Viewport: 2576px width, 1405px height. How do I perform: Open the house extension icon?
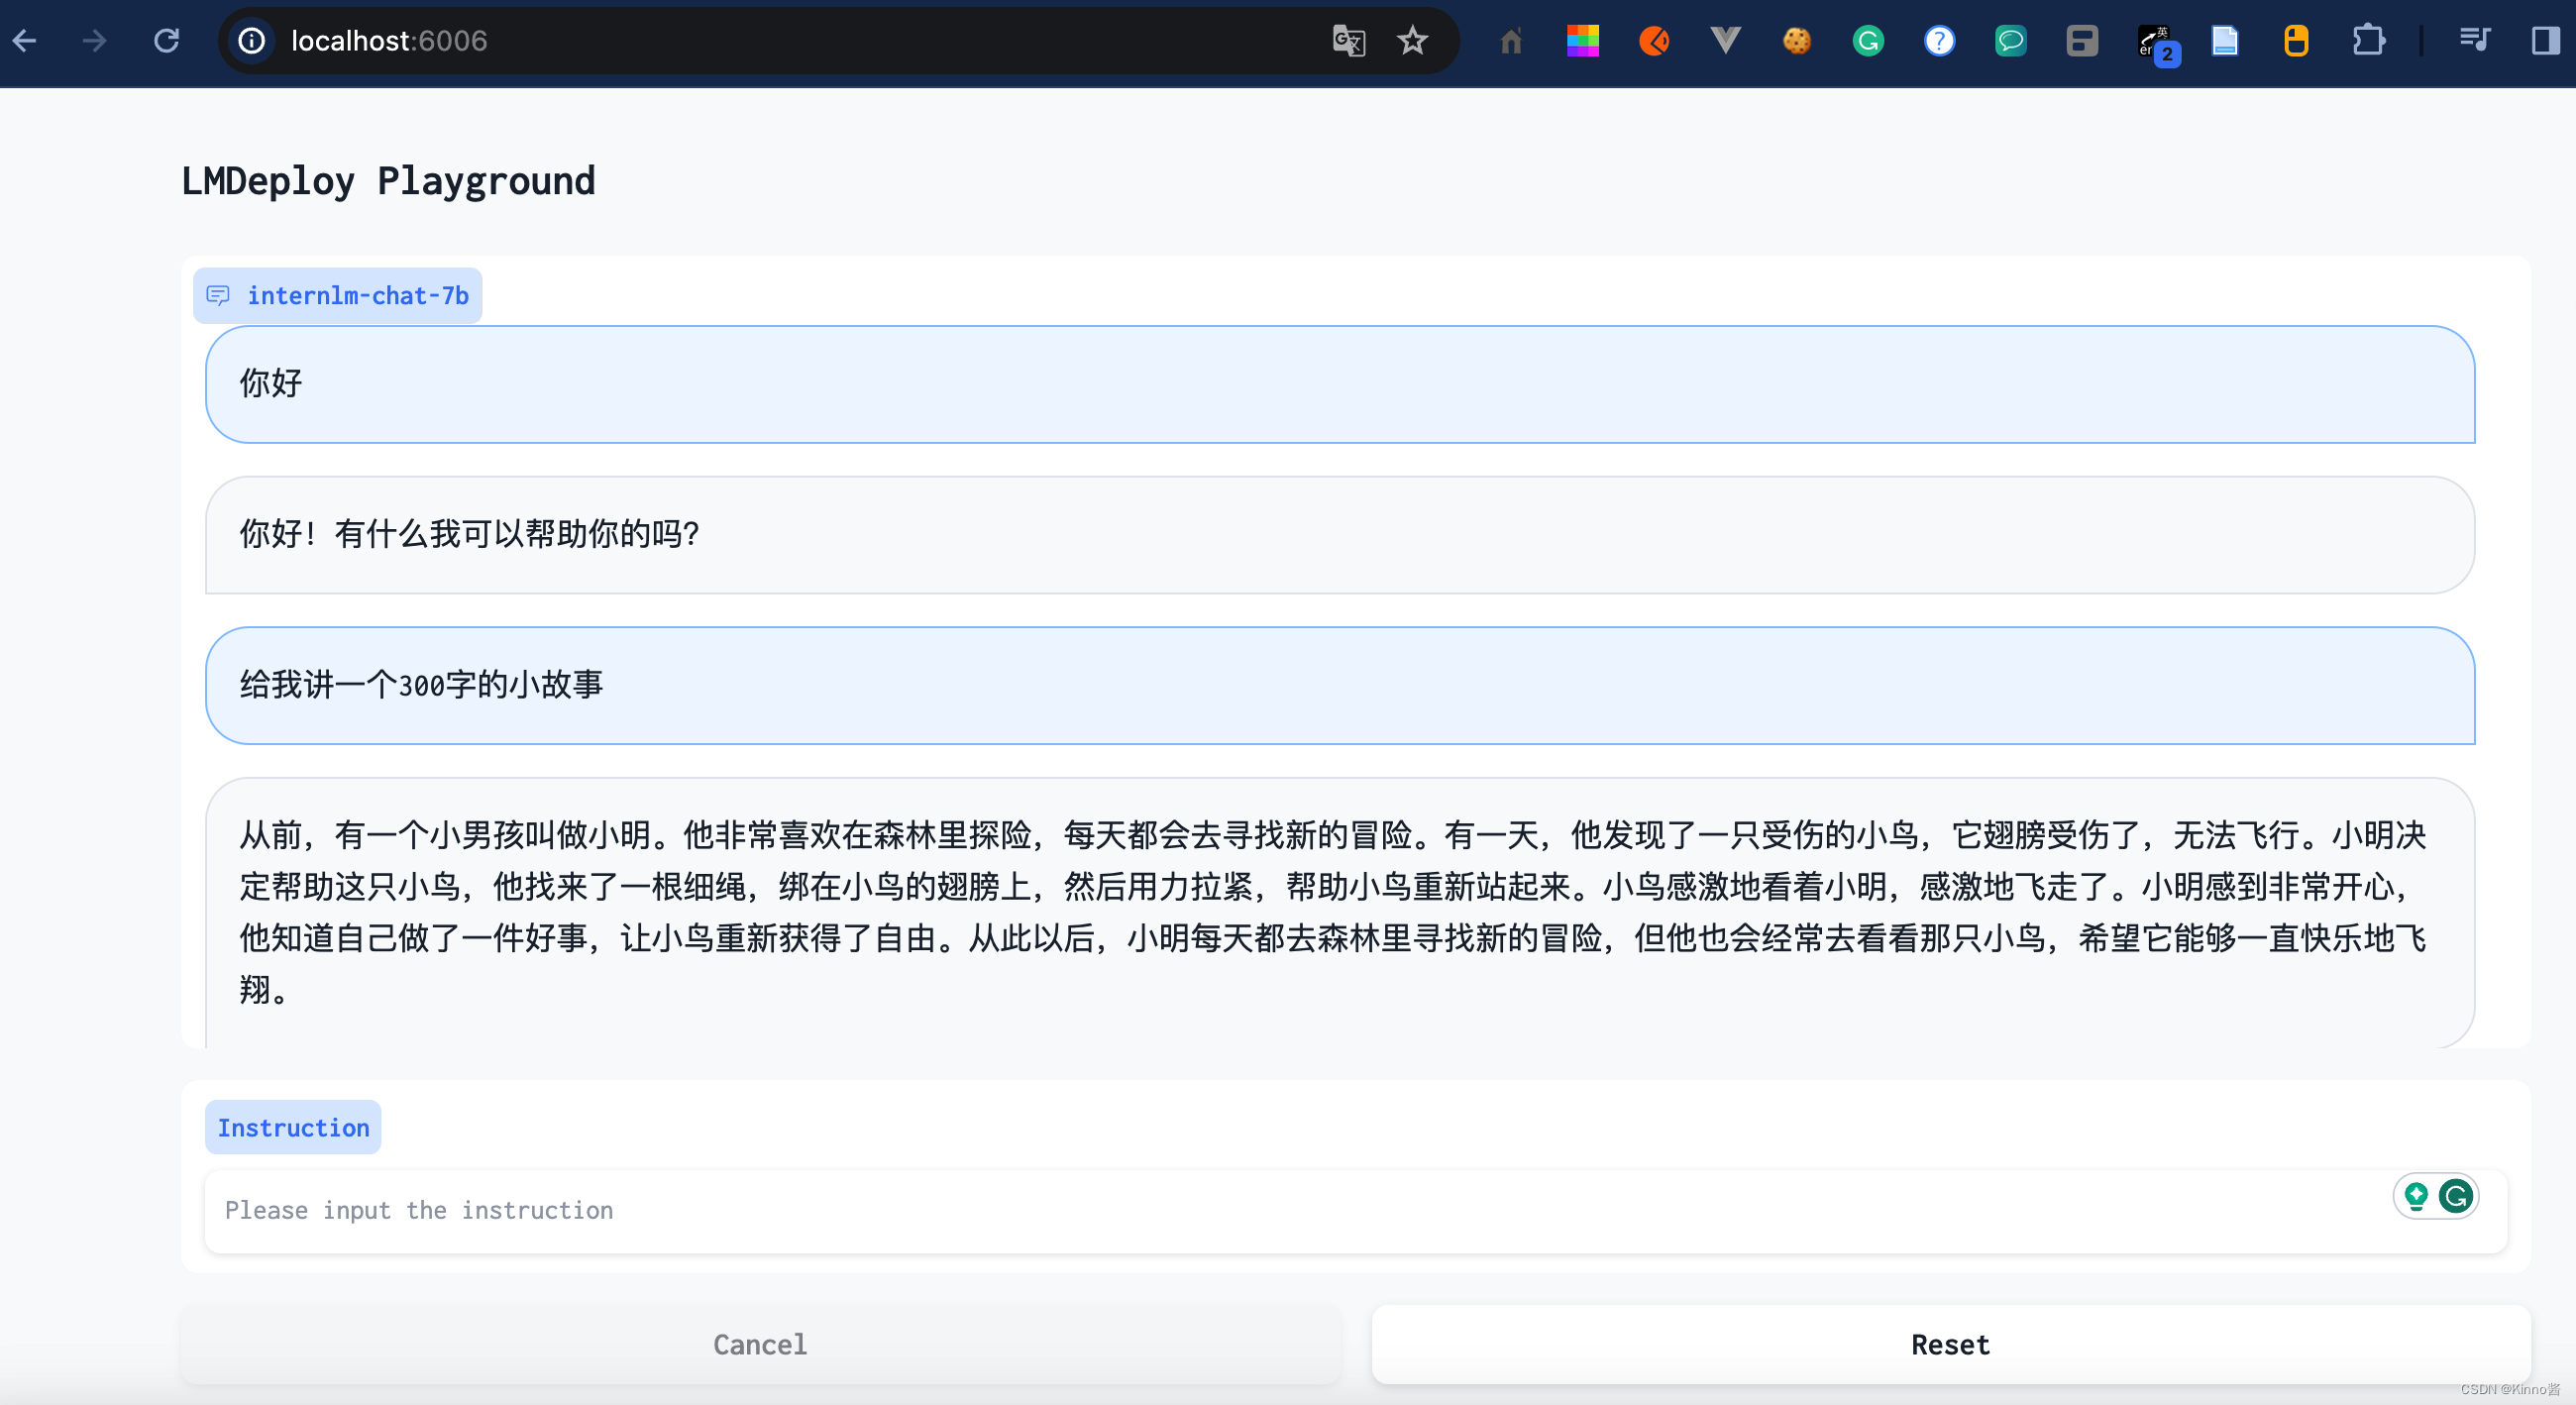pyautogui.click(x=1511, y=41)
